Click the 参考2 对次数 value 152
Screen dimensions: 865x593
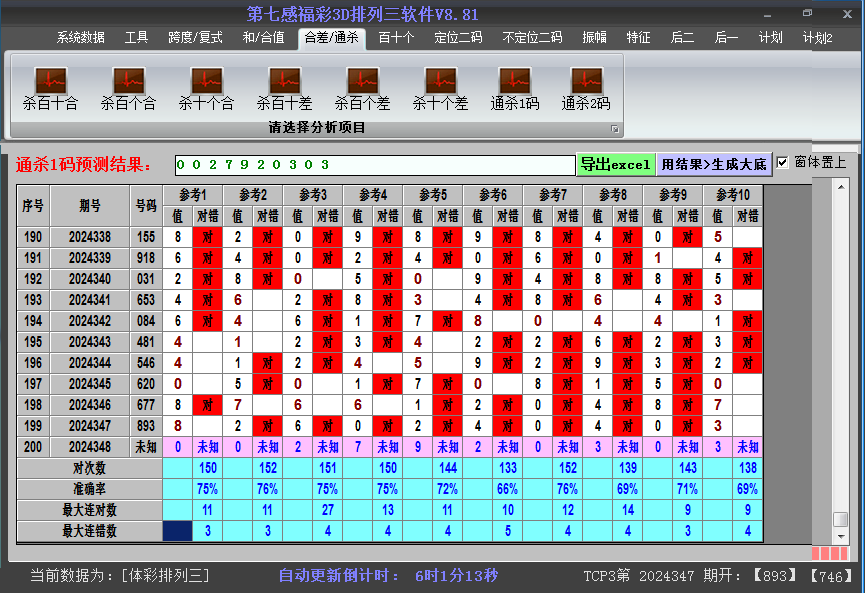268,468
